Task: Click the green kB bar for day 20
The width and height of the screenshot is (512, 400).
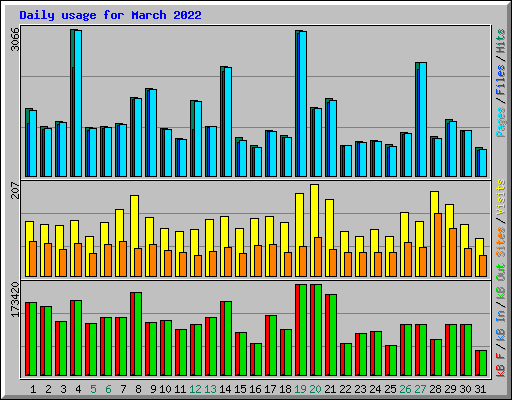Action: 318,330
